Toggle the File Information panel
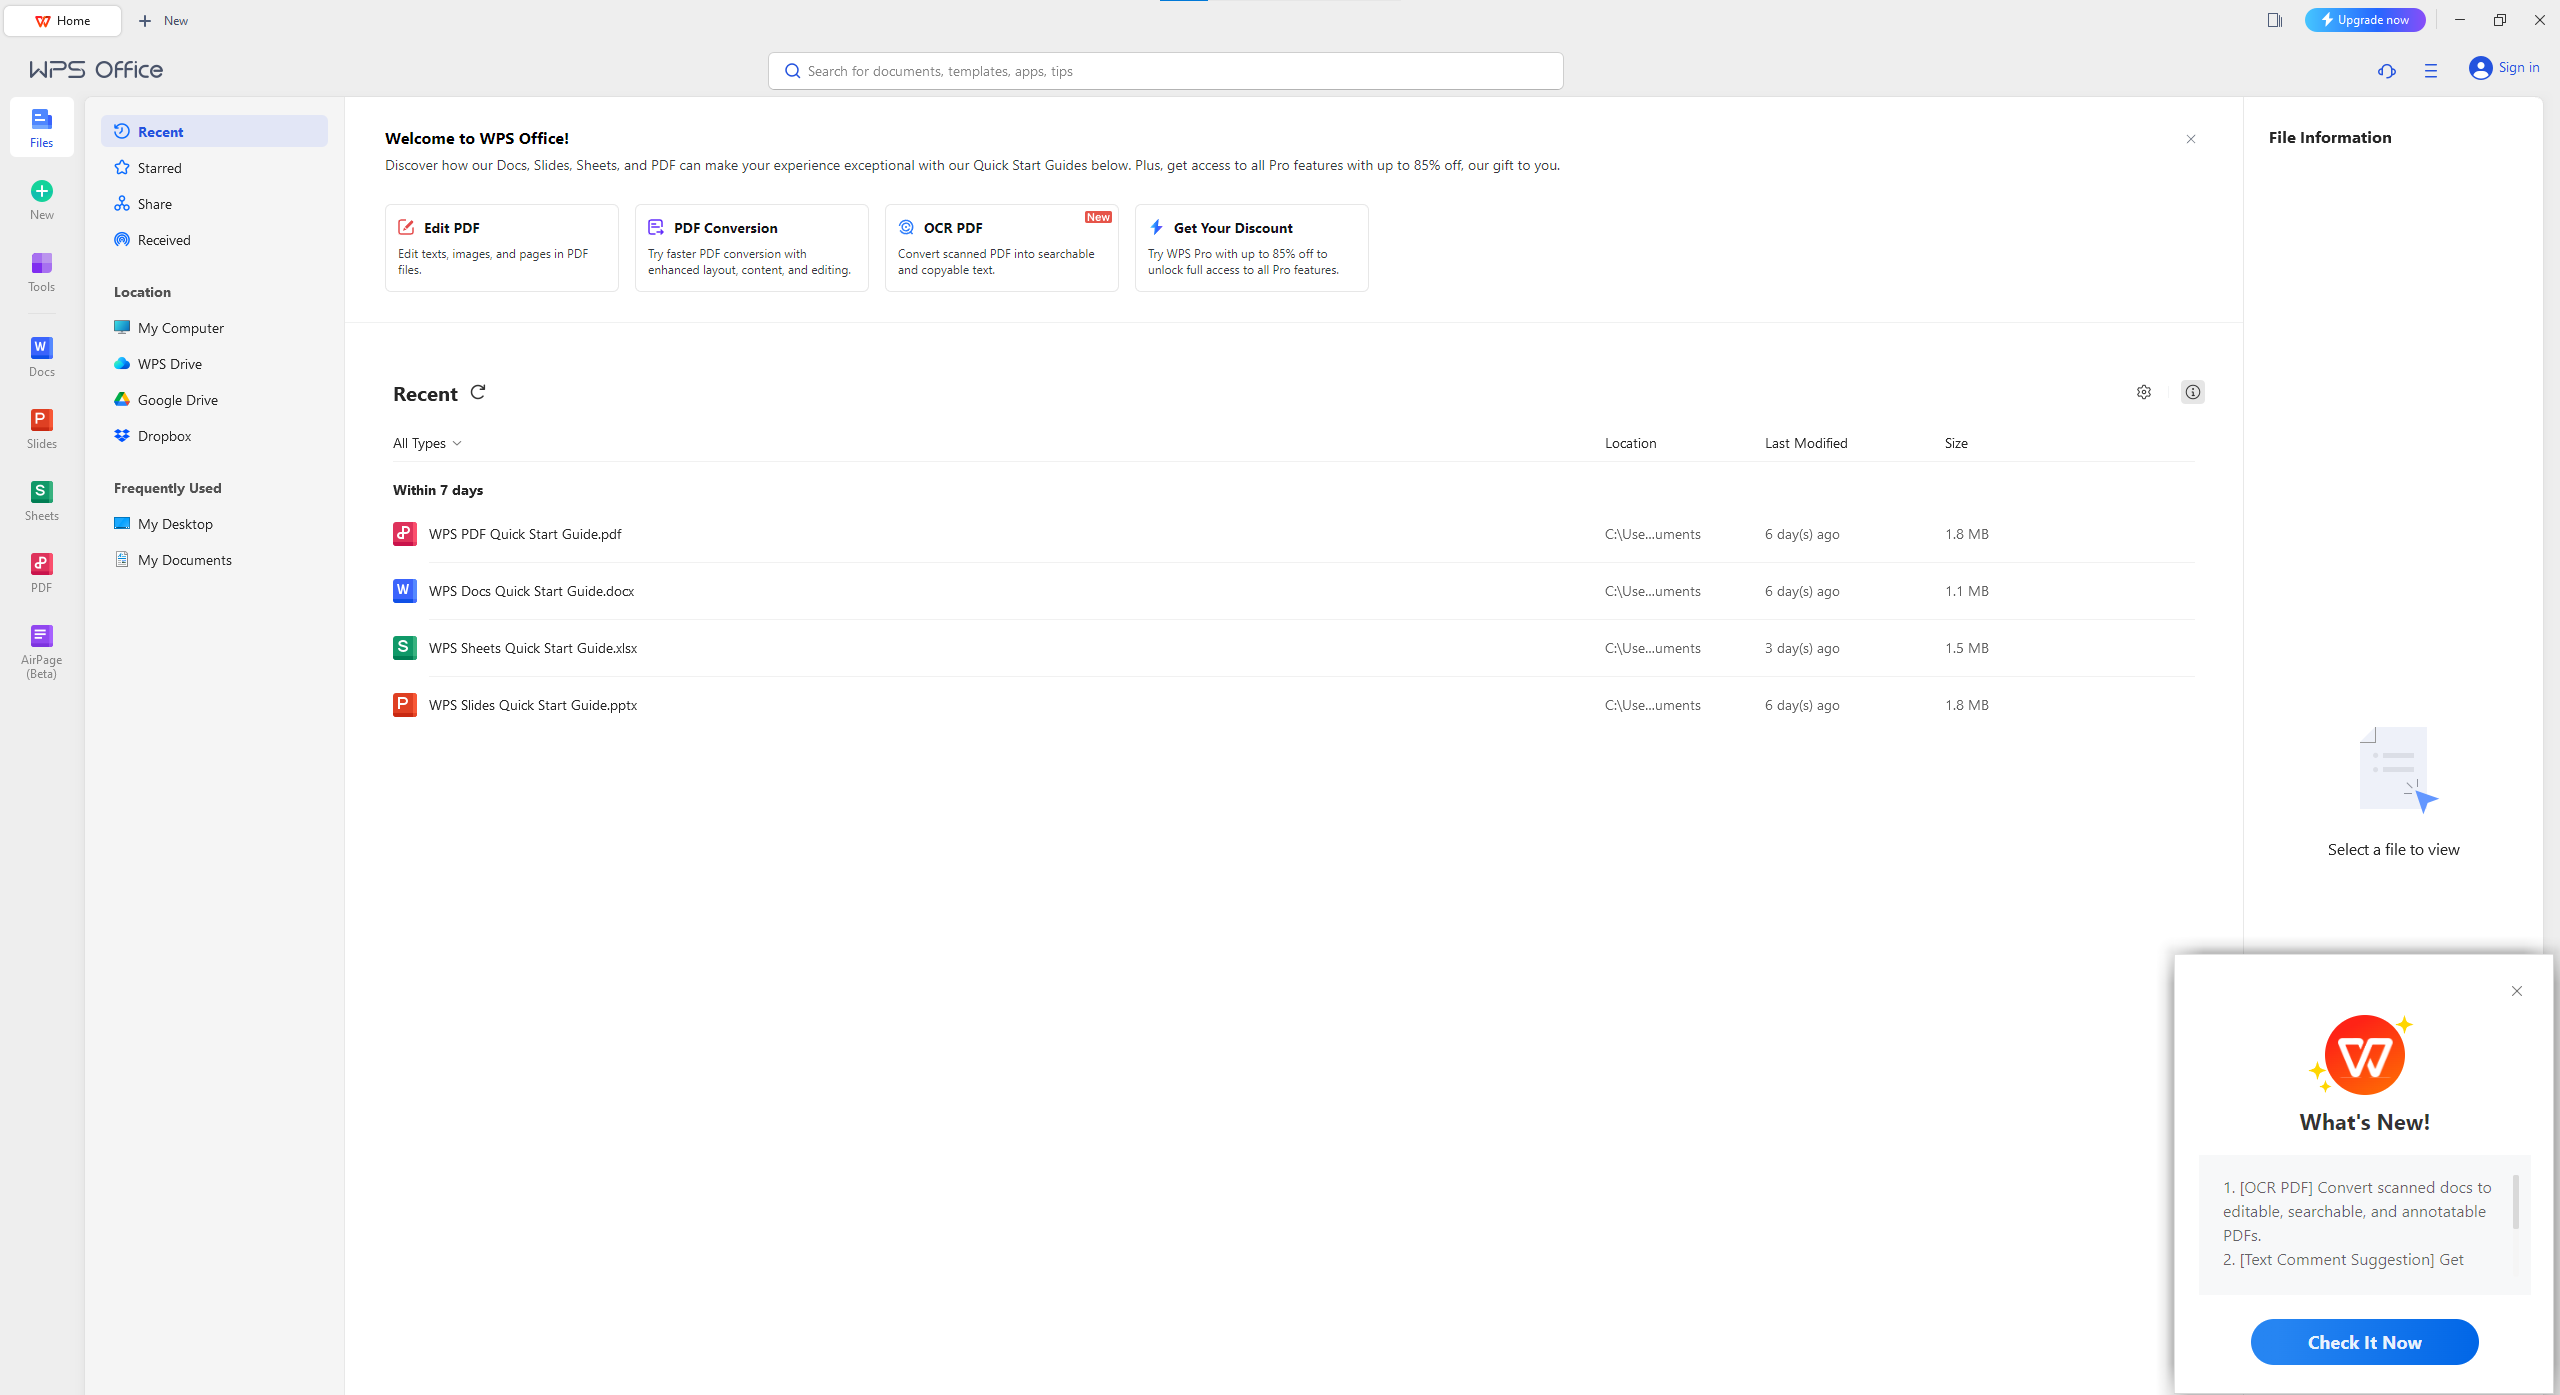The width and height of the screenshot is (2560, 1395). coord(2192,392)
